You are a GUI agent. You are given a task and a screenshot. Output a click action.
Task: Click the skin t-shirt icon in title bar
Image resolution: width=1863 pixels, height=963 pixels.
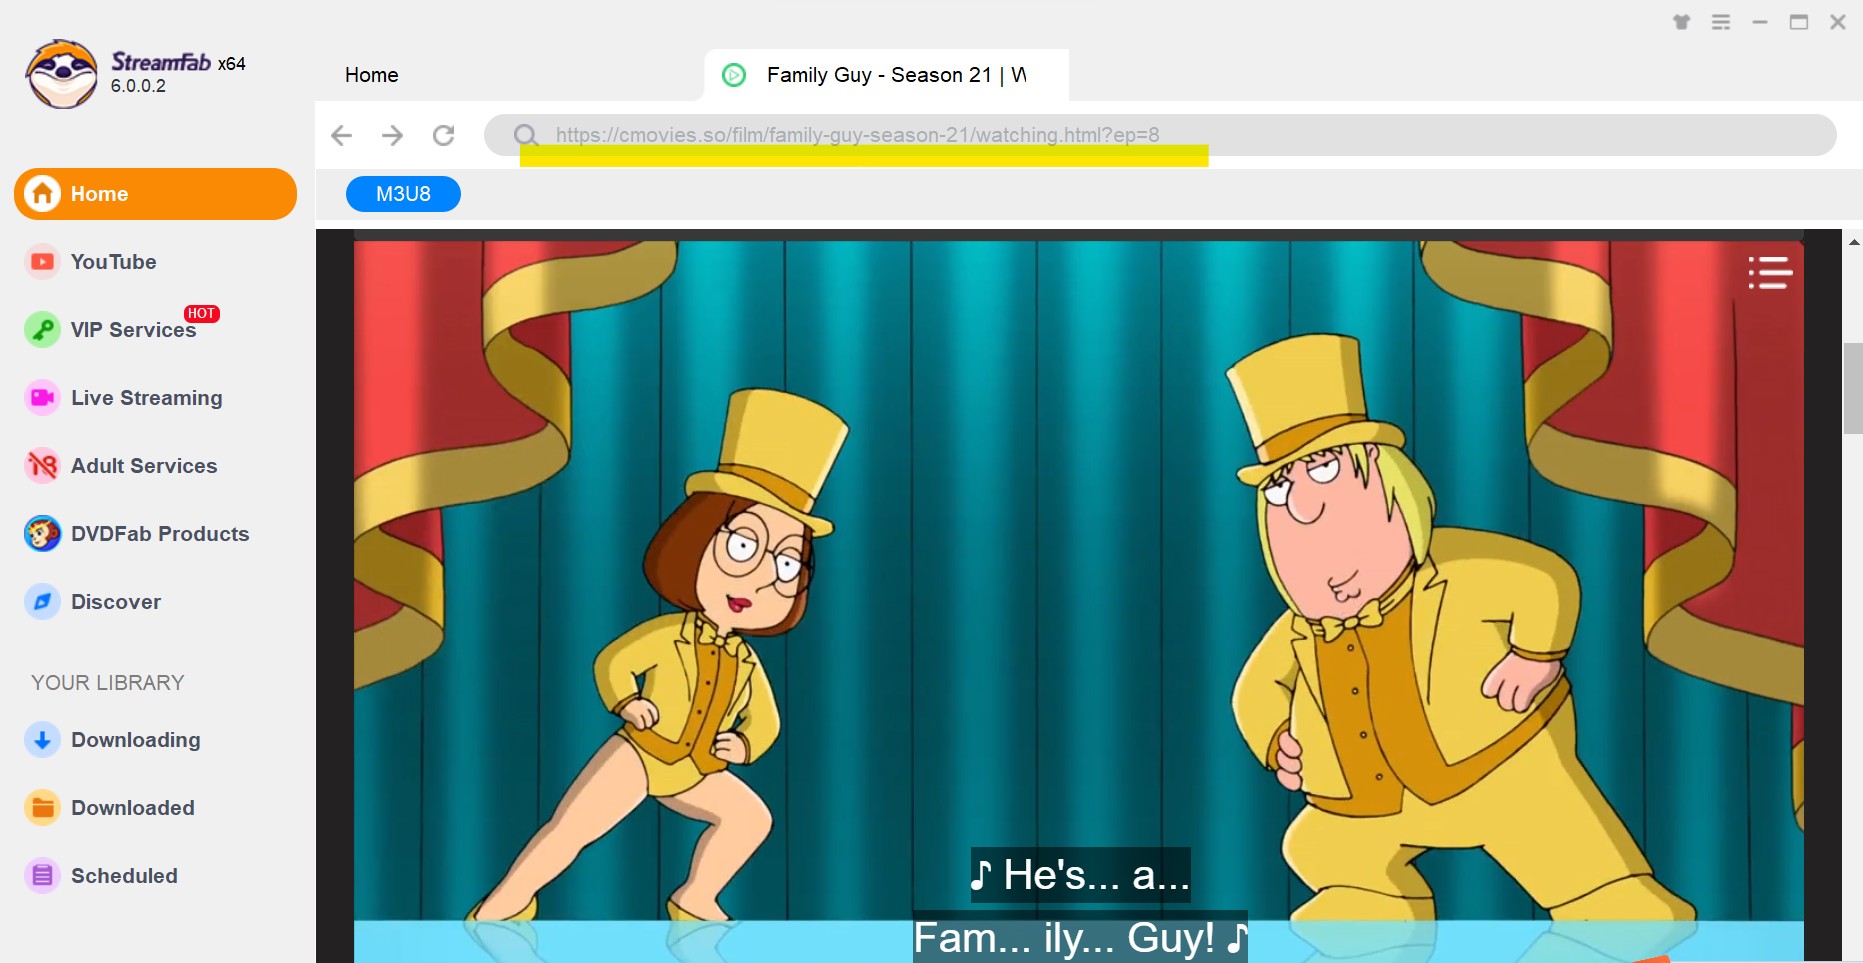pos(1682,22)
